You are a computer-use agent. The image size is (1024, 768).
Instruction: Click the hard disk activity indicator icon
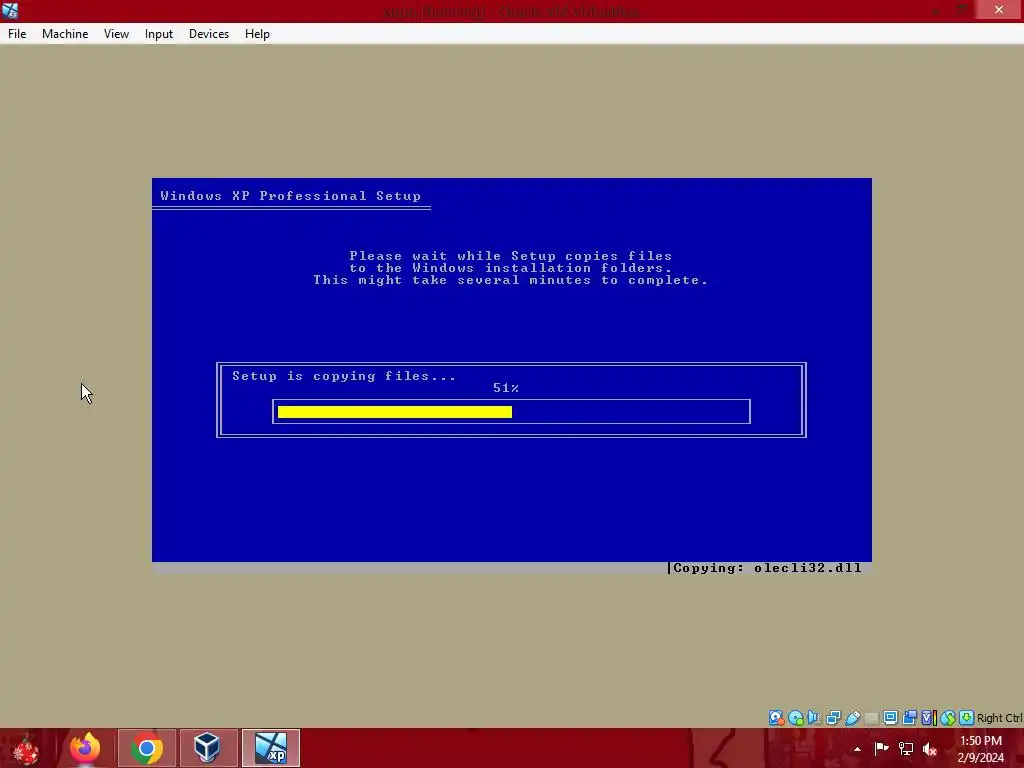click(776, 718)
